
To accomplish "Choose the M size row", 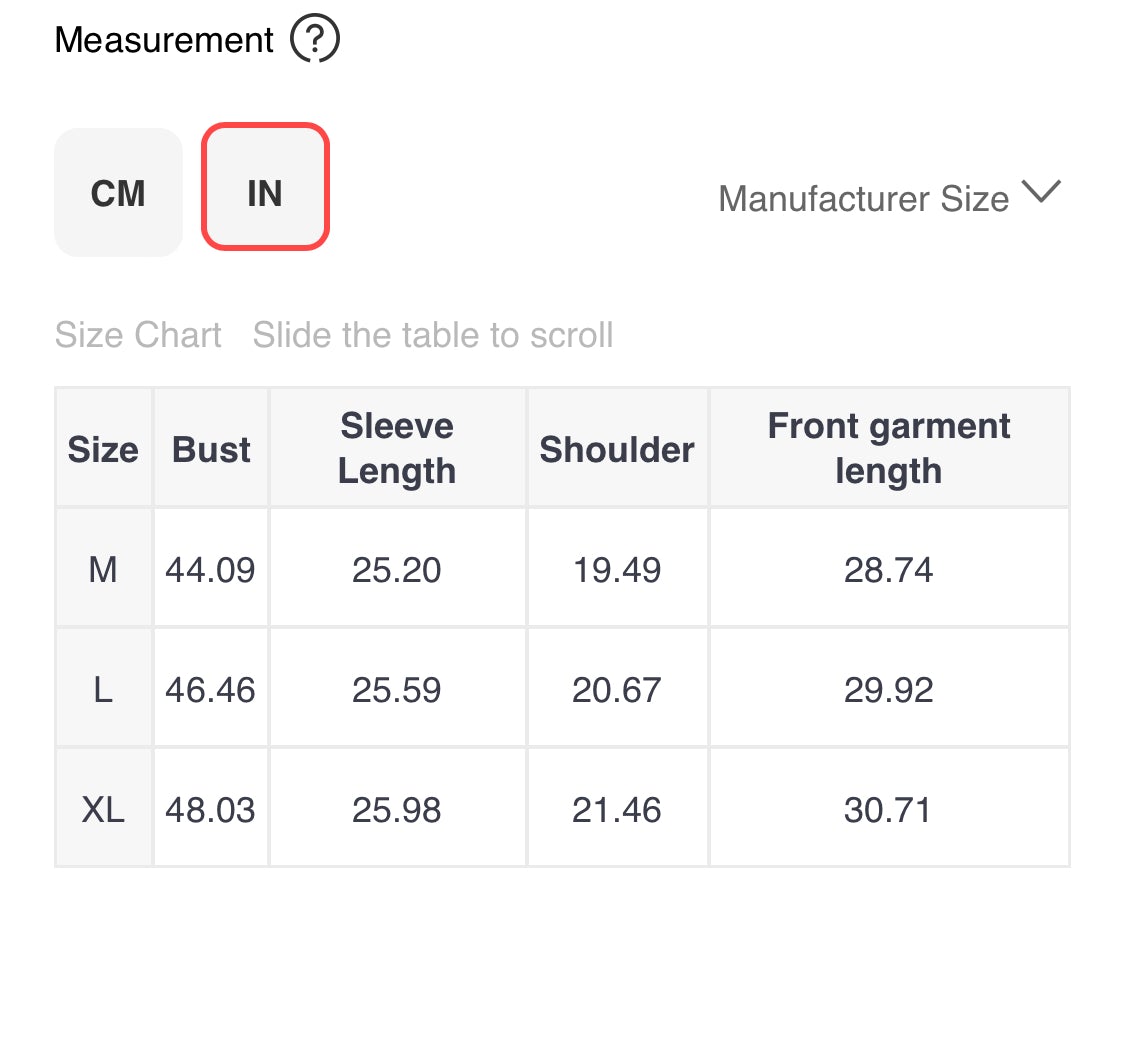I will coord(562,568).
